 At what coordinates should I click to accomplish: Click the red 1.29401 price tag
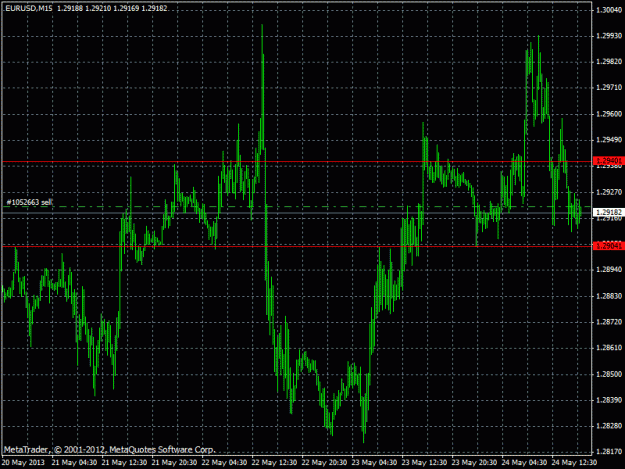coord(608,161)
